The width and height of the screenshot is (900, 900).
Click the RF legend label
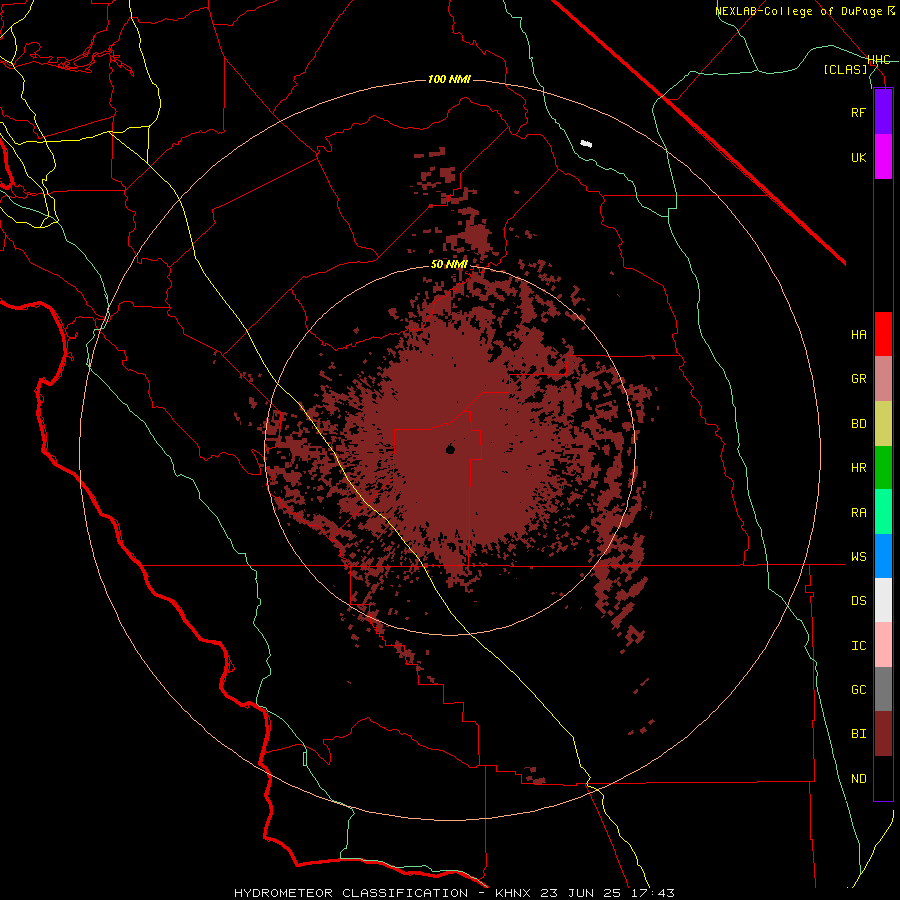point(858,112)
